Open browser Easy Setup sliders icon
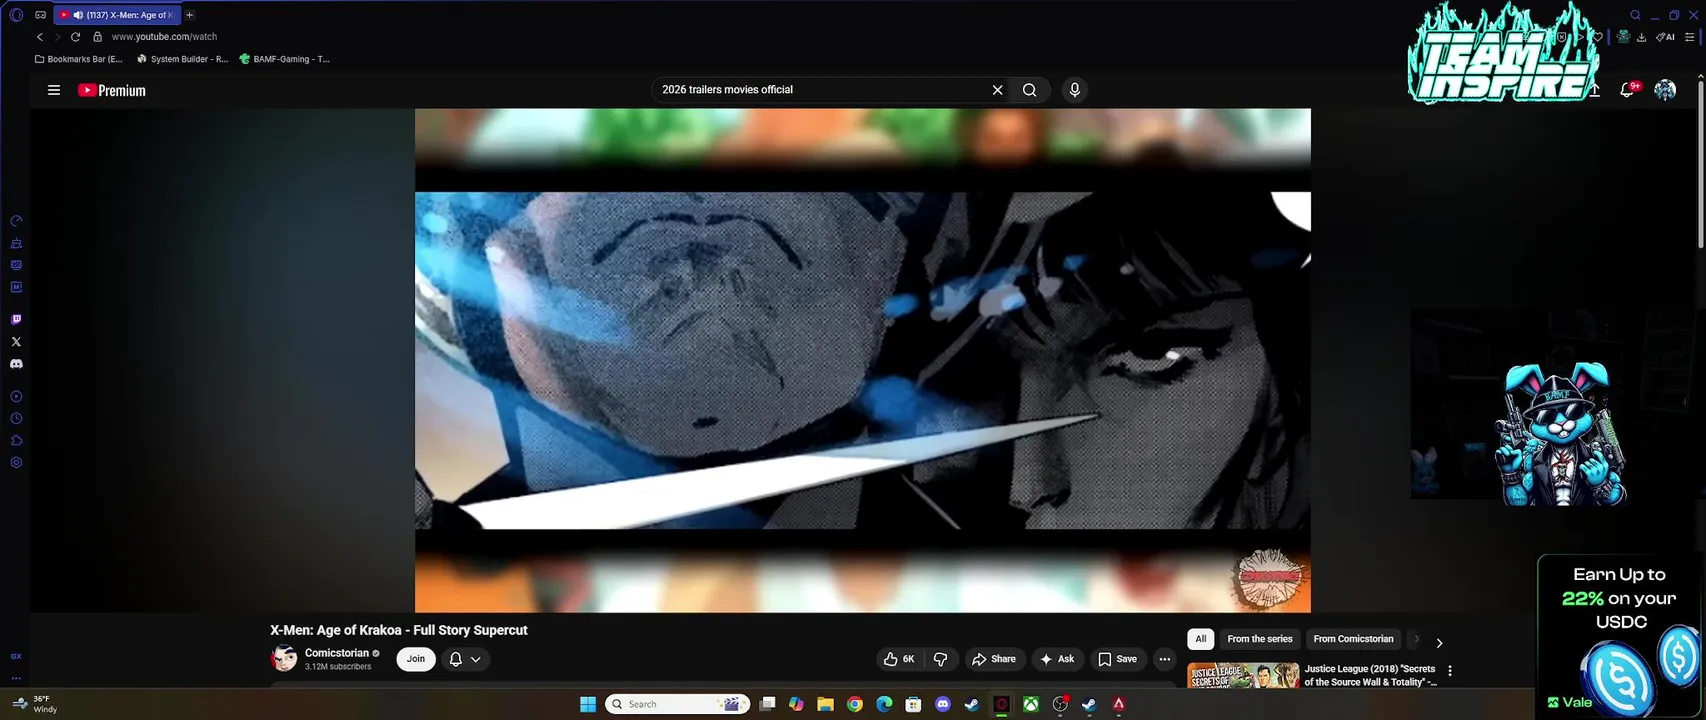 [1690, 37]
